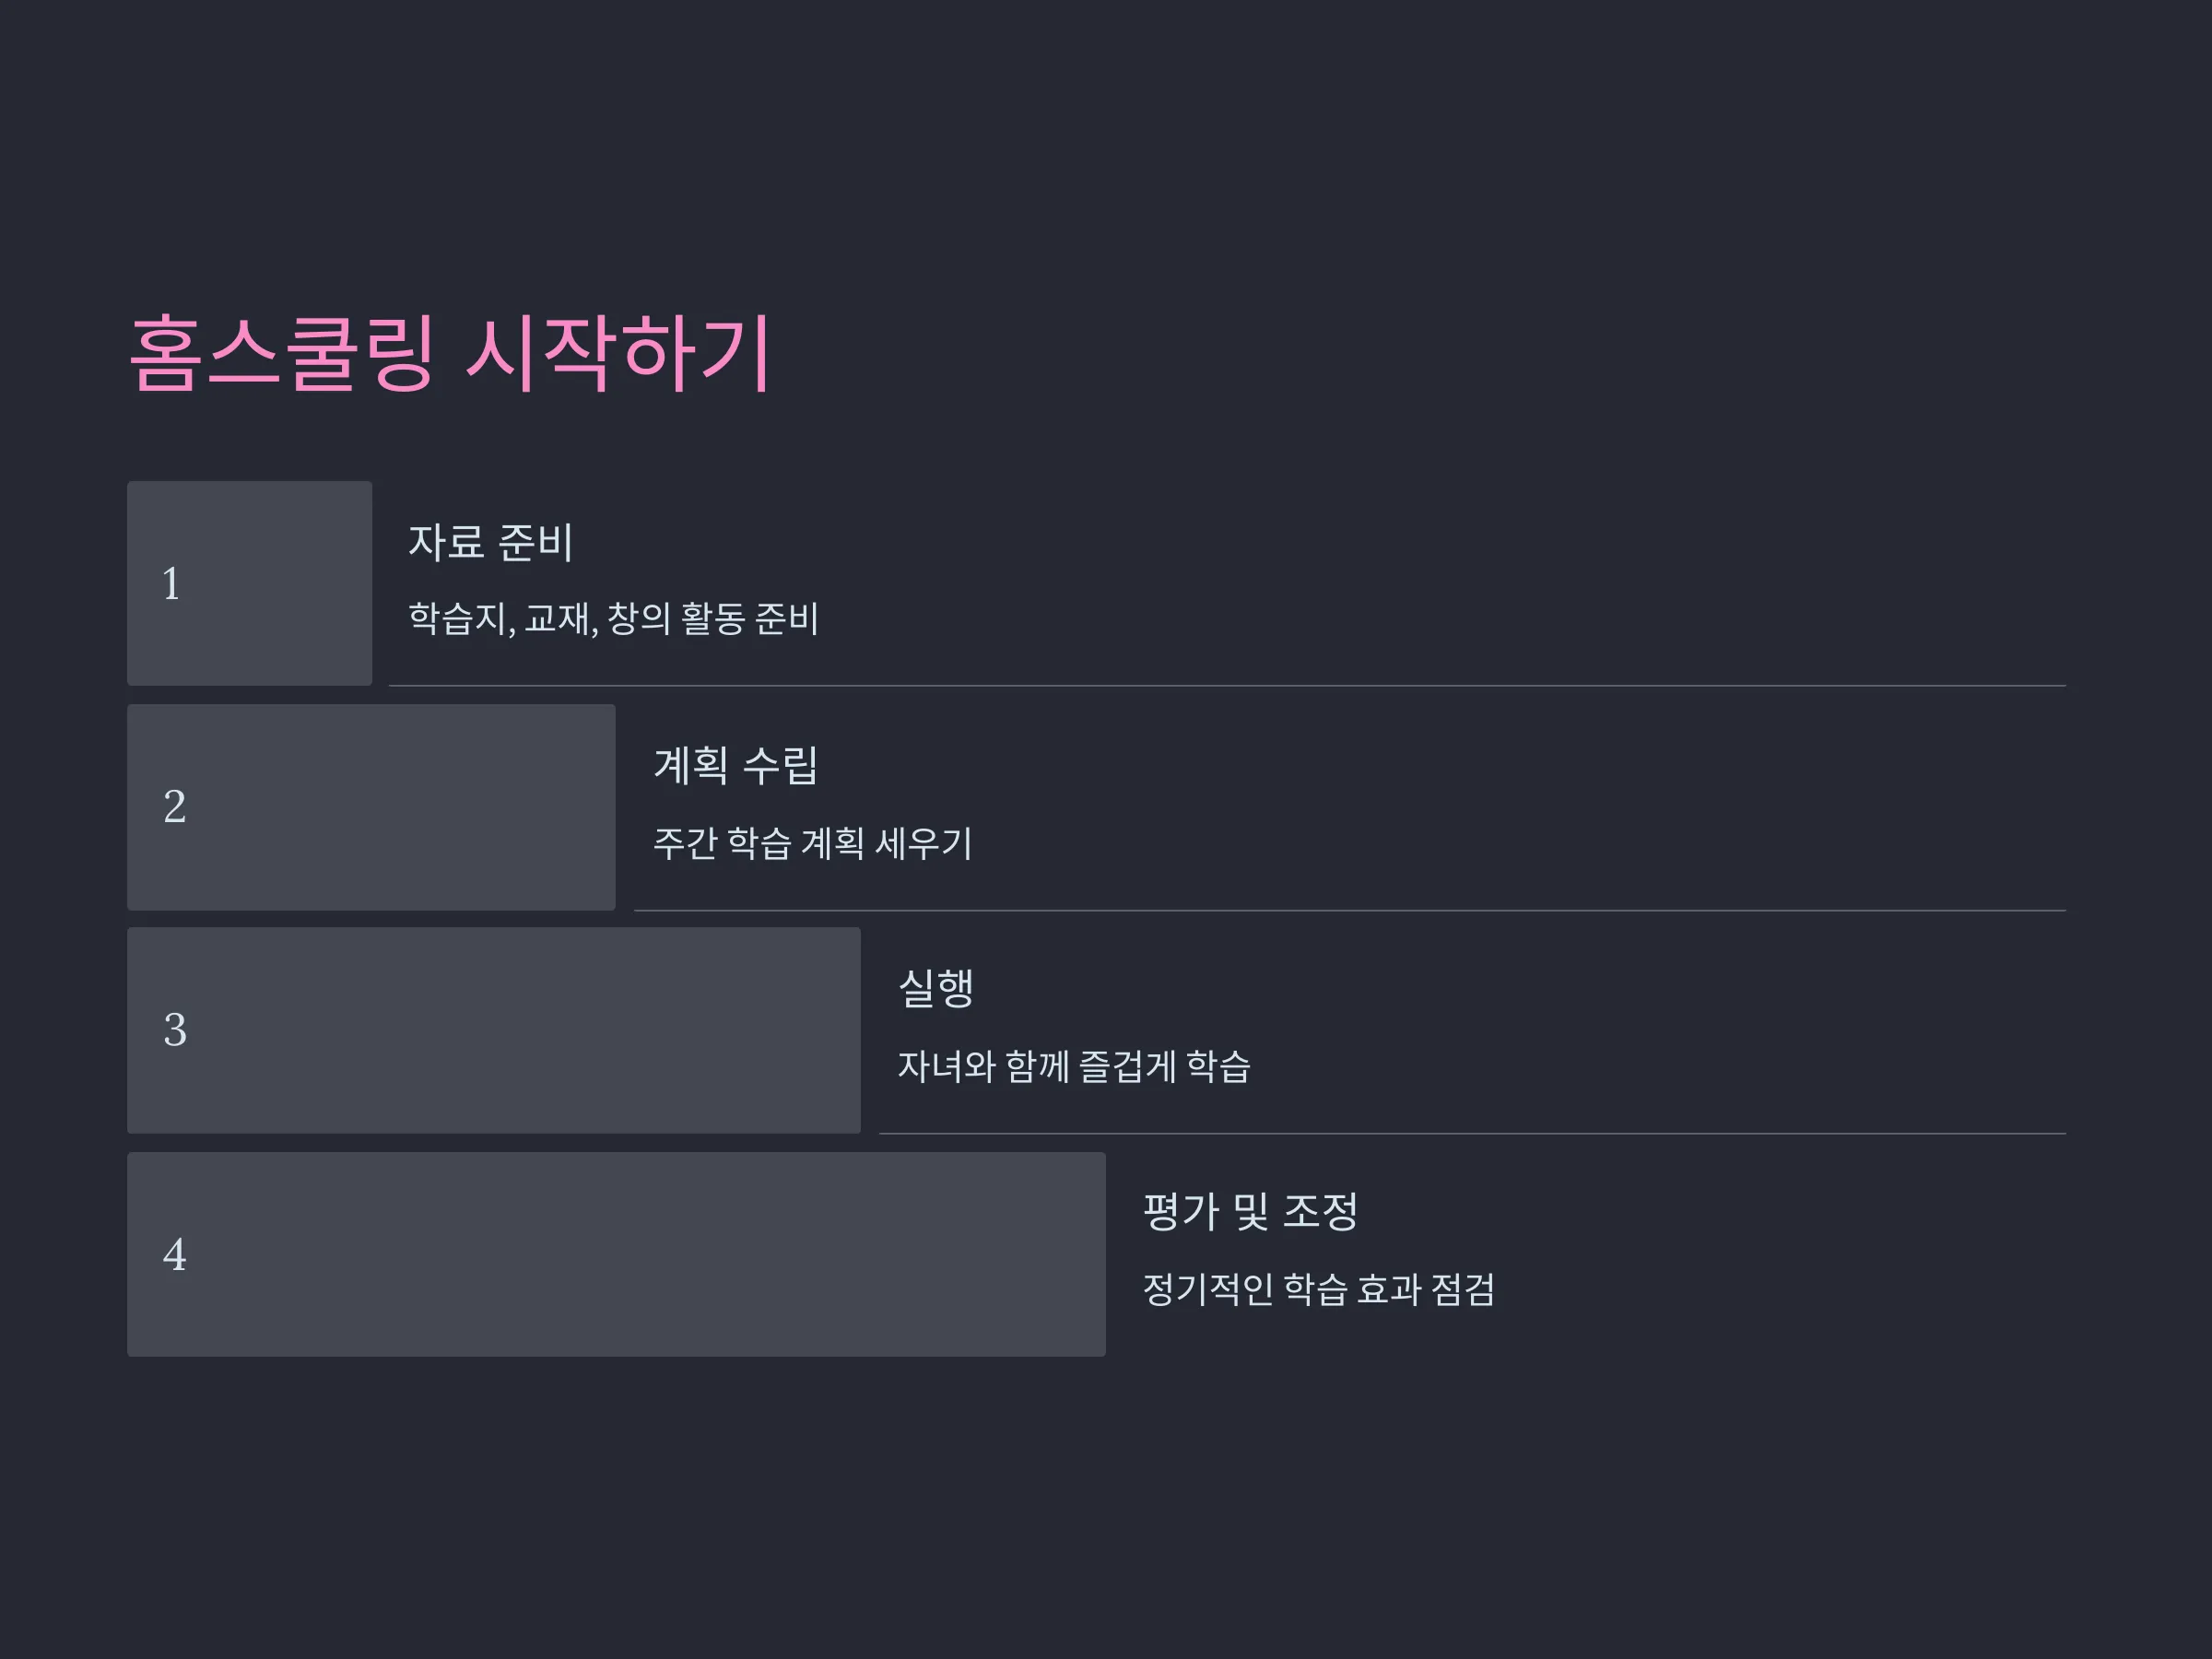2212x1659 pixels.
Task: Click the step 4 numbered box
Action: point(616,1254)
